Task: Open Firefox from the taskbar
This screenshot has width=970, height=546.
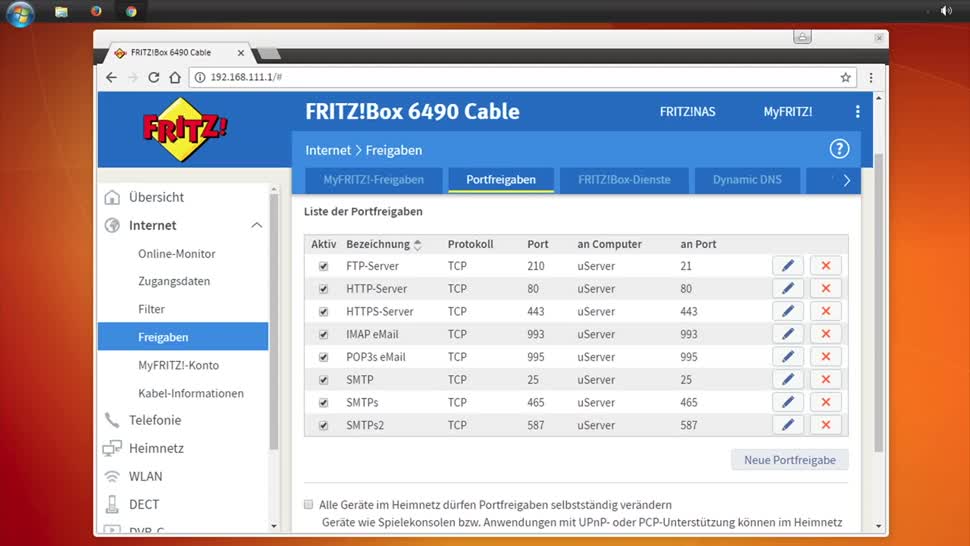Action: pyautogui.click(x=96, y=11)
